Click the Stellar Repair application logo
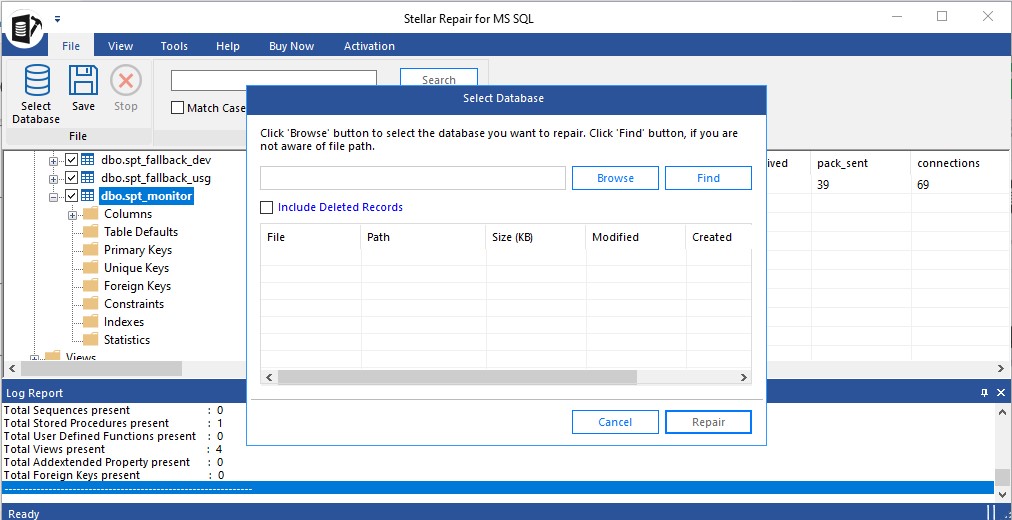The image size is (1012, 520). coord(26,31)
